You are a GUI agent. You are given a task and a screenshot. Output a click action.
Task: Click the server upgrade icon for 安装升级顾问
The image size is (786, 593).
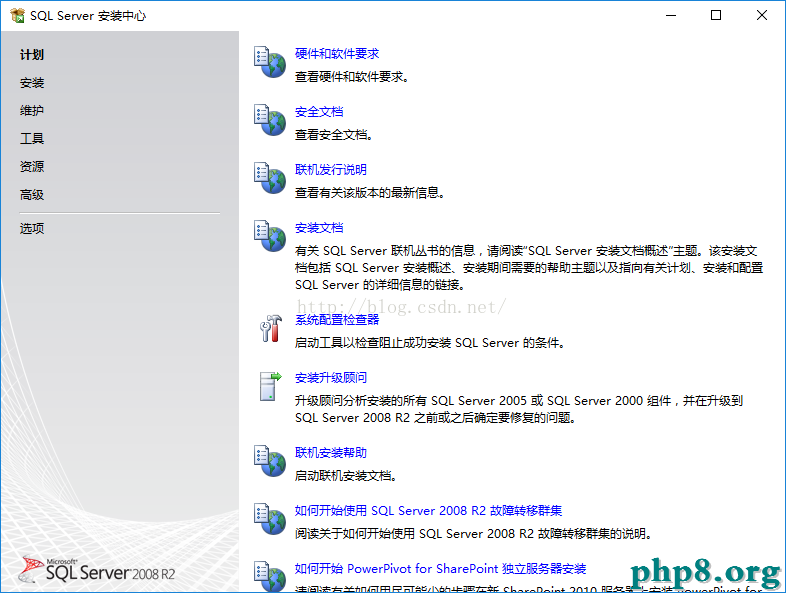270,386
